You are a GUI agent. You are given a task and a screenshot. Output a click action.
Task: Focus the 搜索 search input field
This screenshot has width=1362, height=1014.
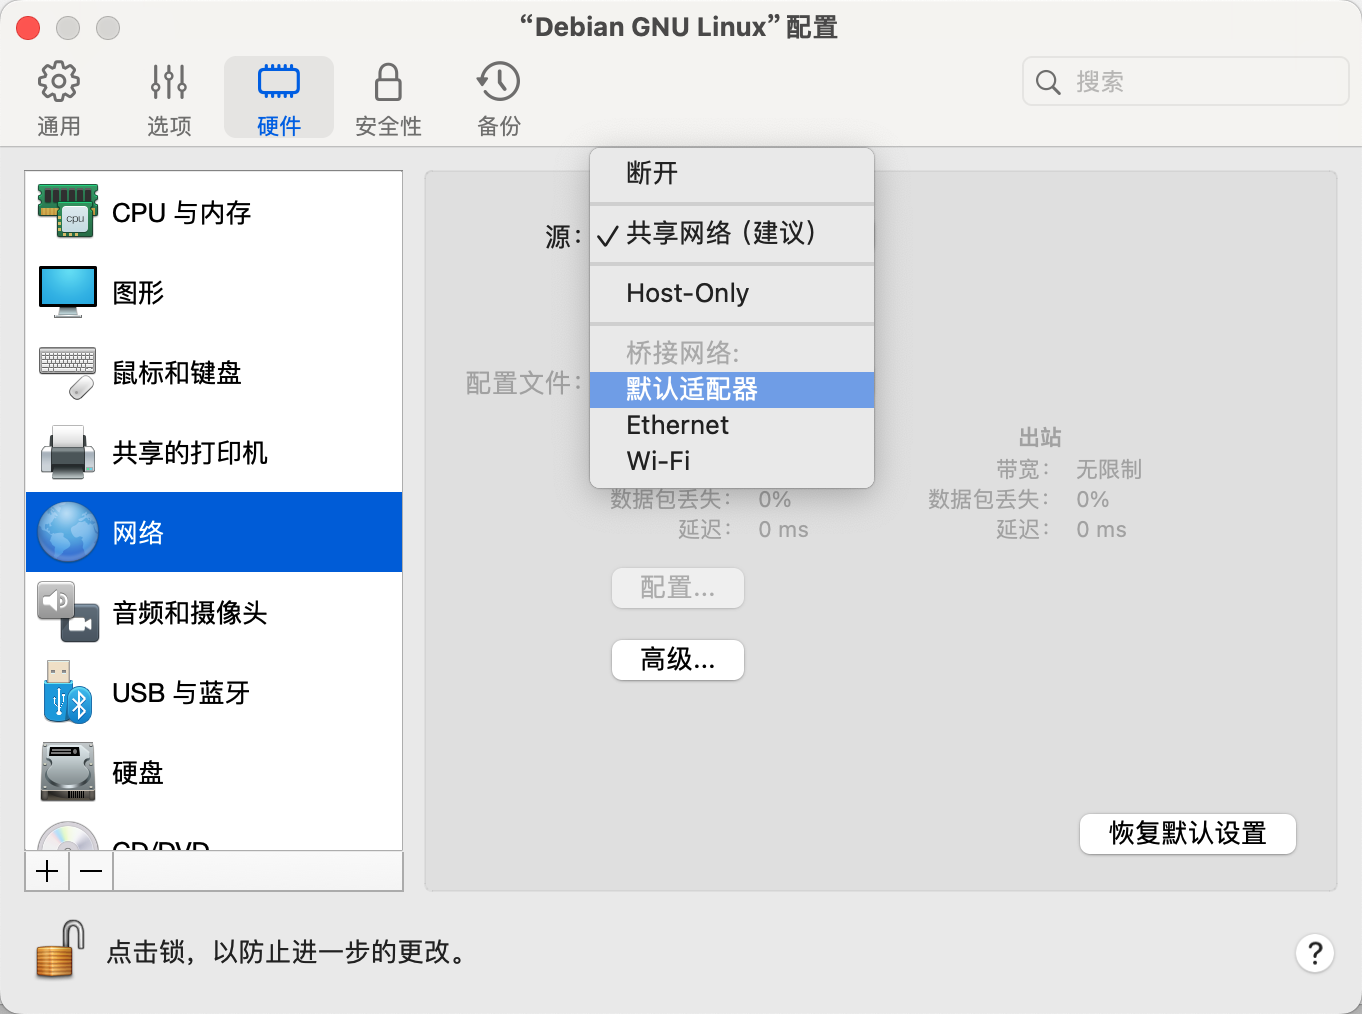[x=1186, y=81]
